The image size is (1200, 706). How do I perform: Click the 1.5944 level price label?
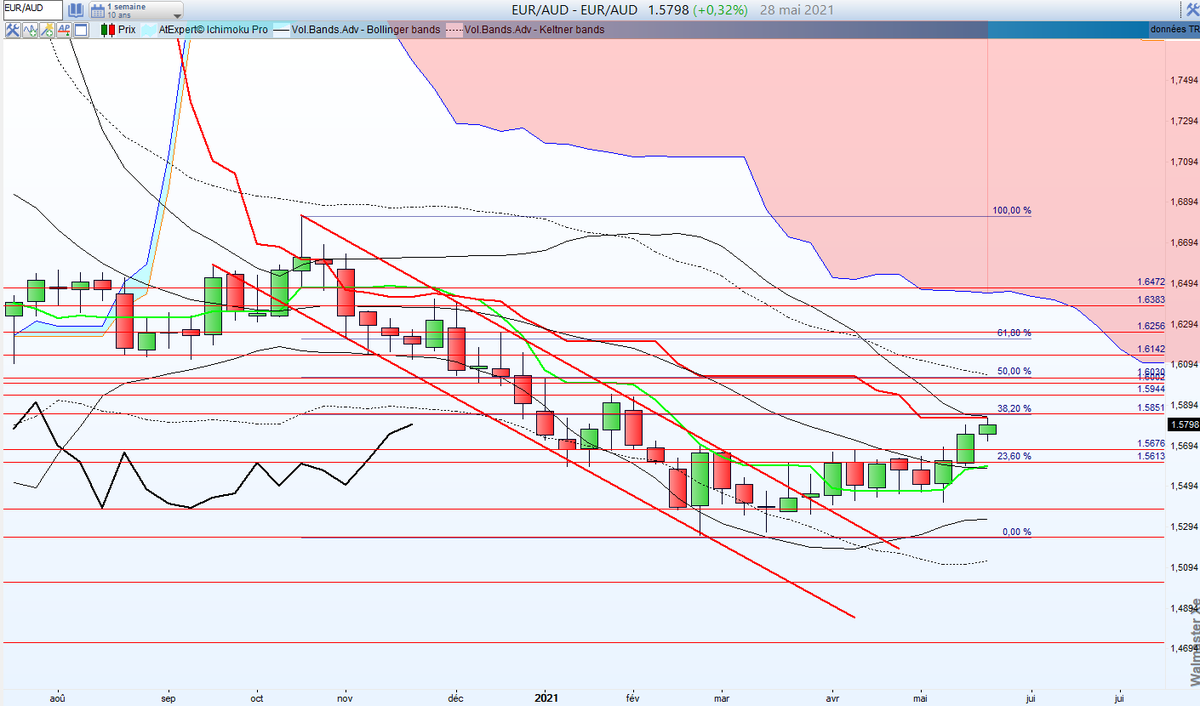tap(1150, 388)
